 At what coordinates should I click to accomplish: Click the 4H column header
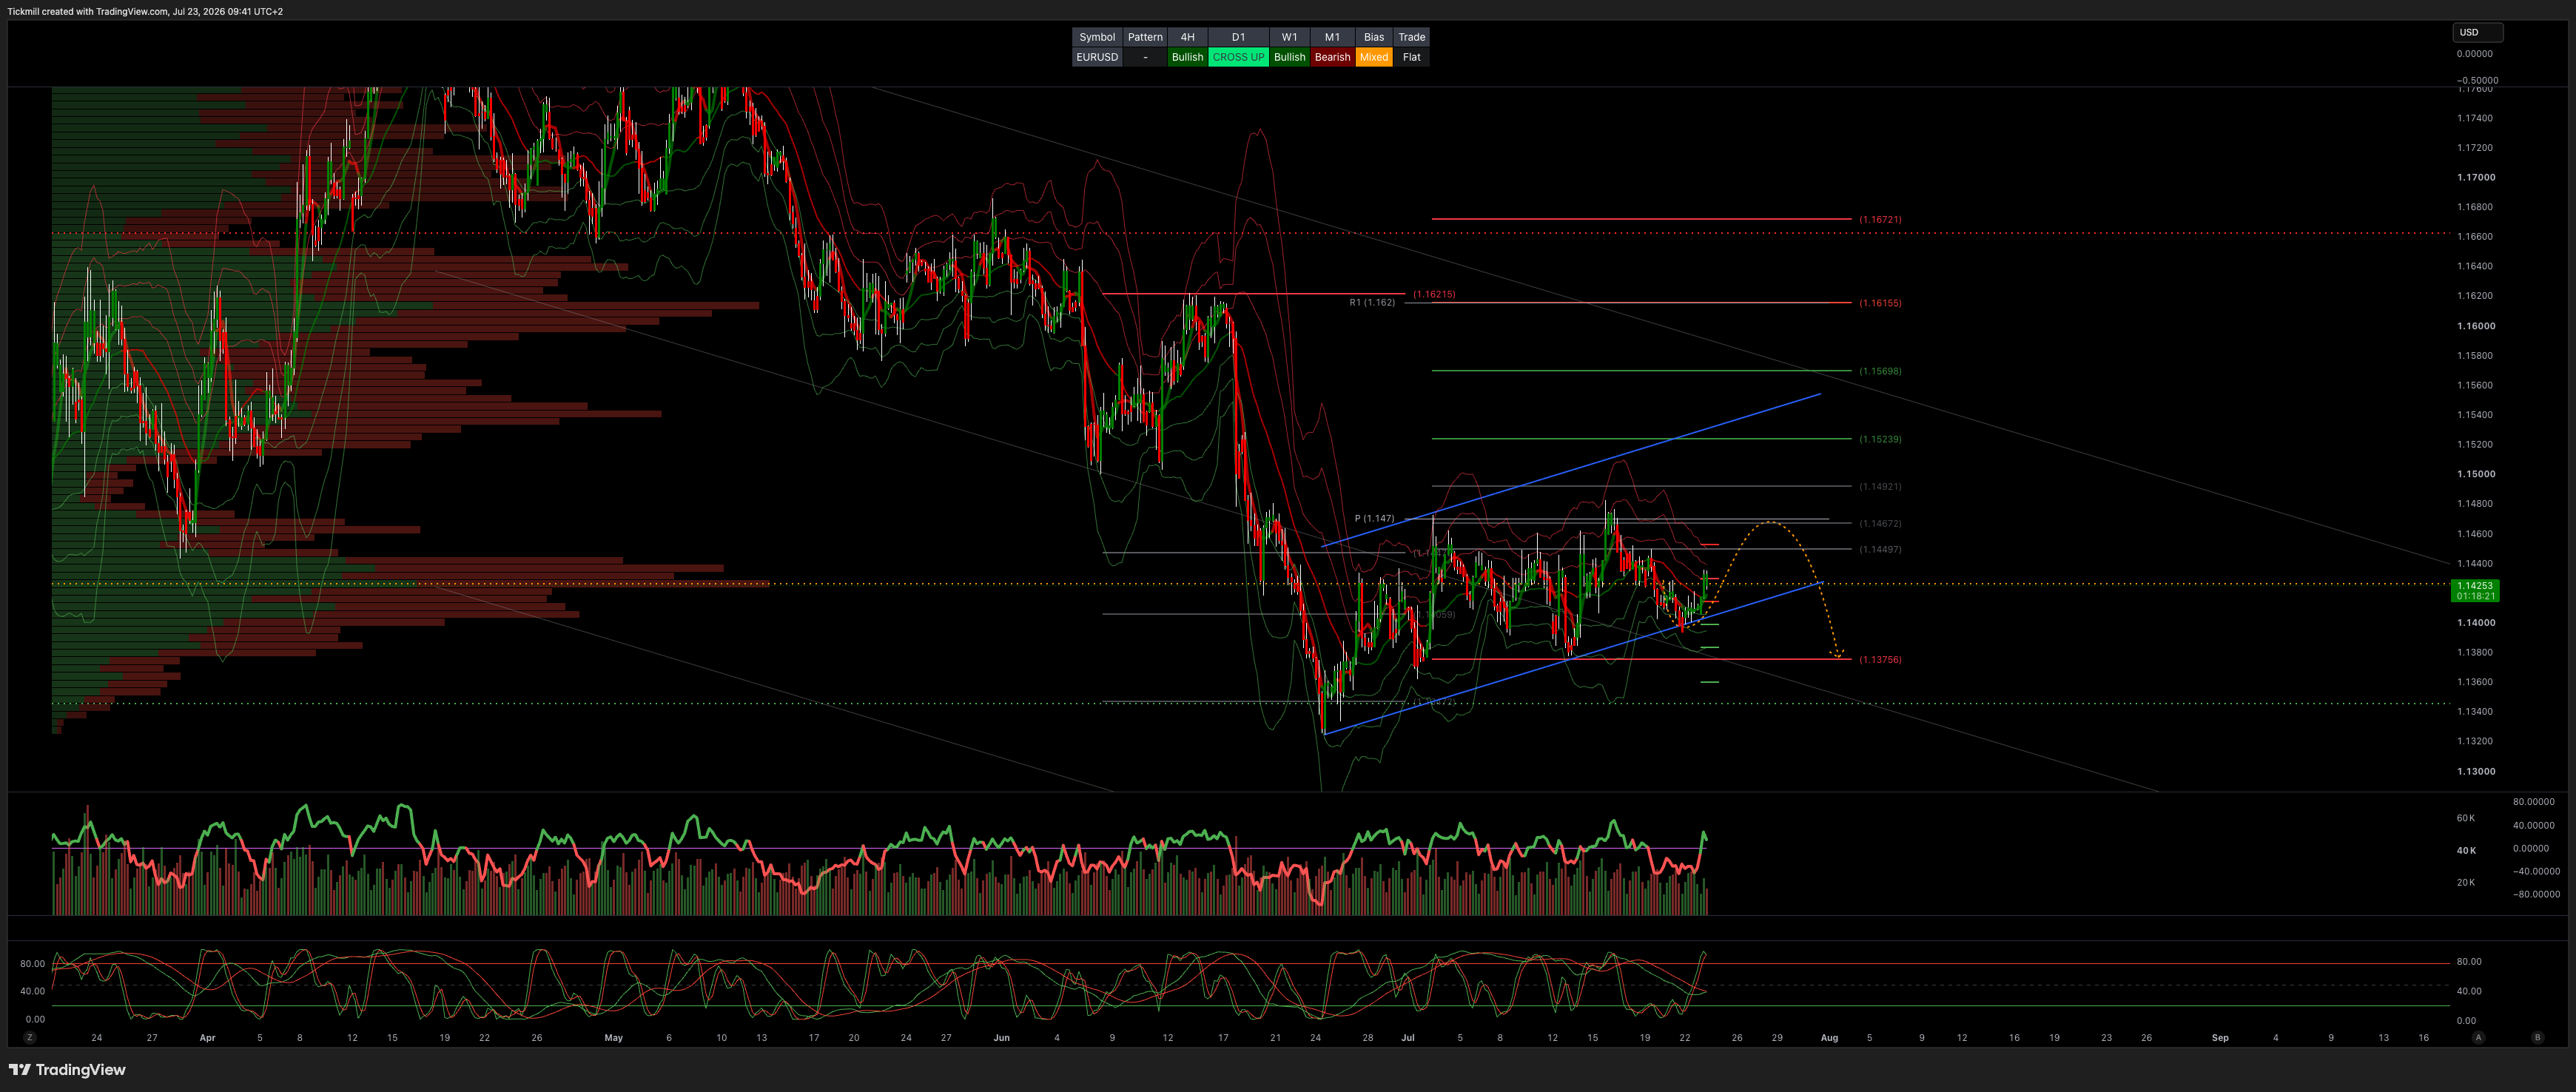(x=1187, y=37)
